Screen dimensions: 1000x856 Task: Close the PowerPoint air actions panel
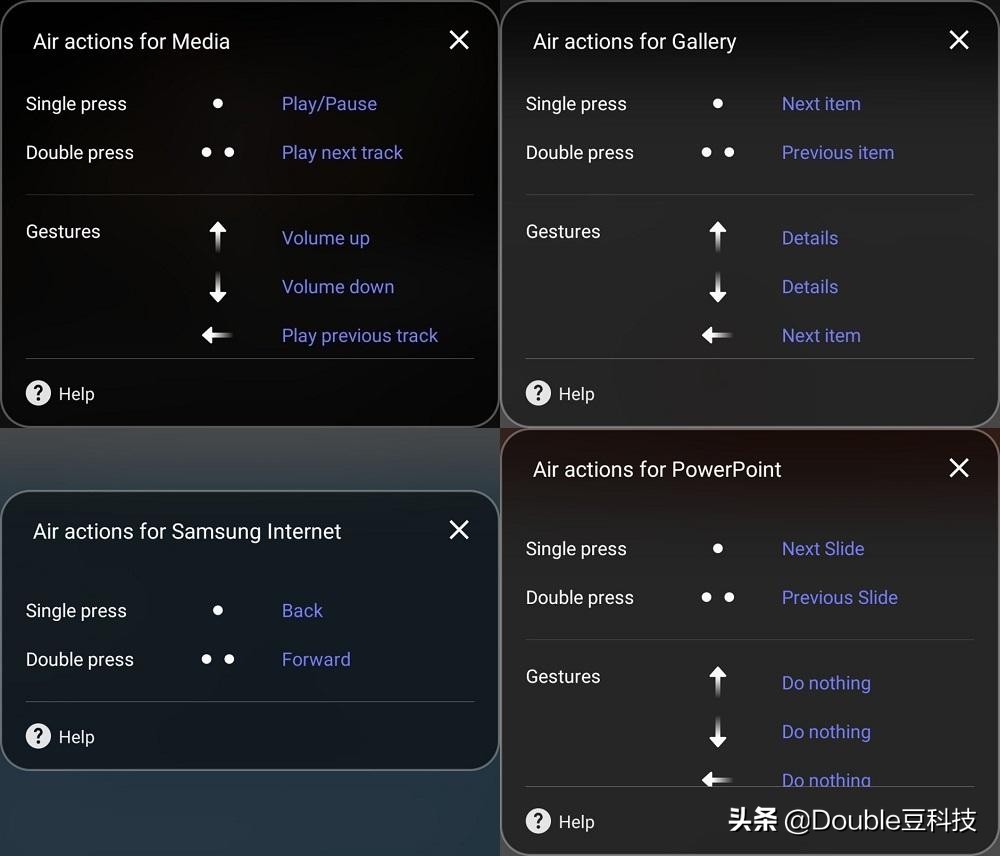[x=959, y=468]
